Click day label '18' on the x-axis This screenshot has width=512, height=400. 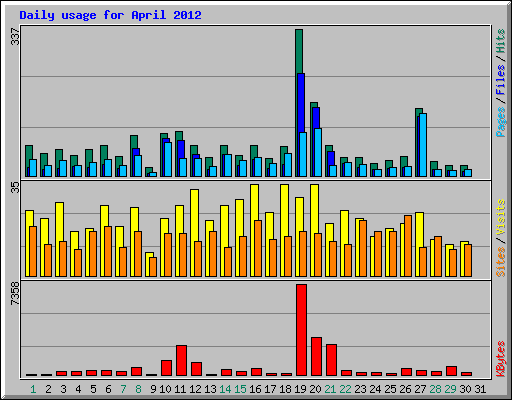(285, 389)
